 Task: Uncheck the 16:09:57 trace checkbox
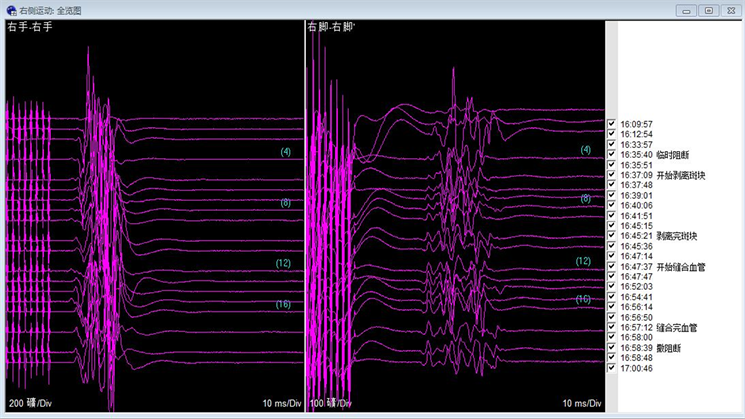pos(612,124)
